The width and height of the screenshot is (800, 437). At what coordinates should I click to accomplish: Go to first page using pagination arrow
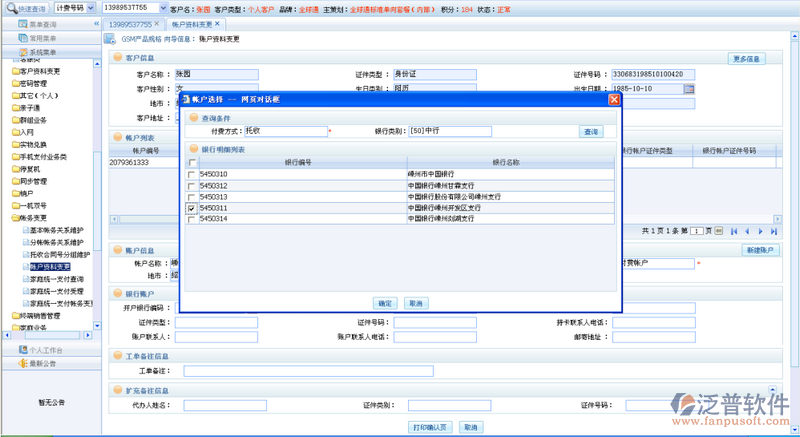(735, 230)
